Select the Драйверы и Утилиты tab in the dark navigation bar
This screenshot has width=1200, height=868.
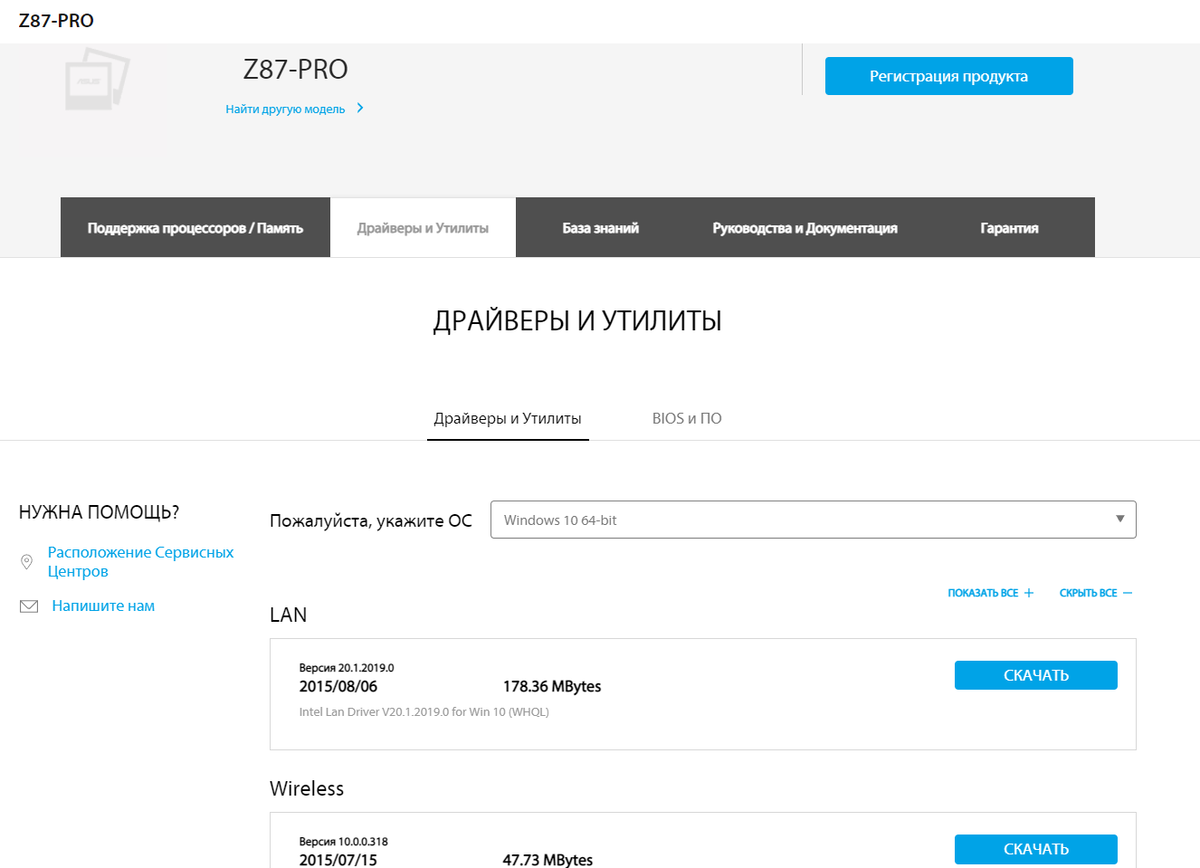[423, 228]
